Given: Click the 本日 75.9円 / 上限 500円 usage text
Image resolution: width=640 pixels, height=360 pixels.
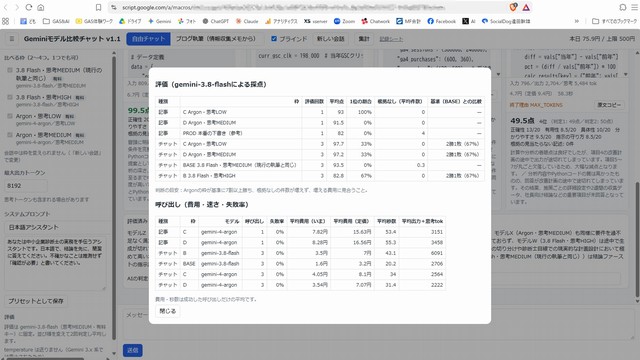Looking at the screenshot, I should [602, 39].
